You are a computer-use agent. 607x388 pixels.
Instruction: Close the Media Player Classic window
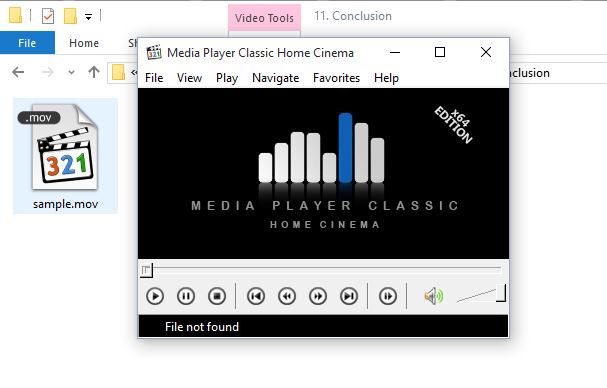point(486,52)
